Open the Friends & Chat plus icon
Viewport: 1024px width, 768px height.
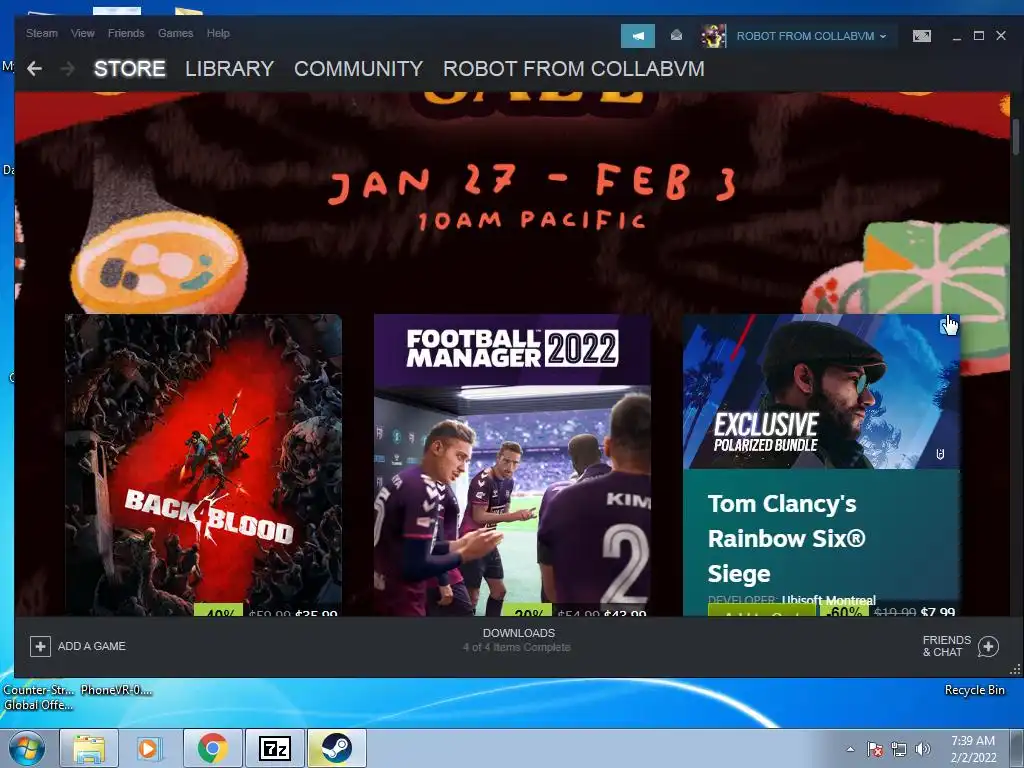pyautogui.click(x=988, y=646)
